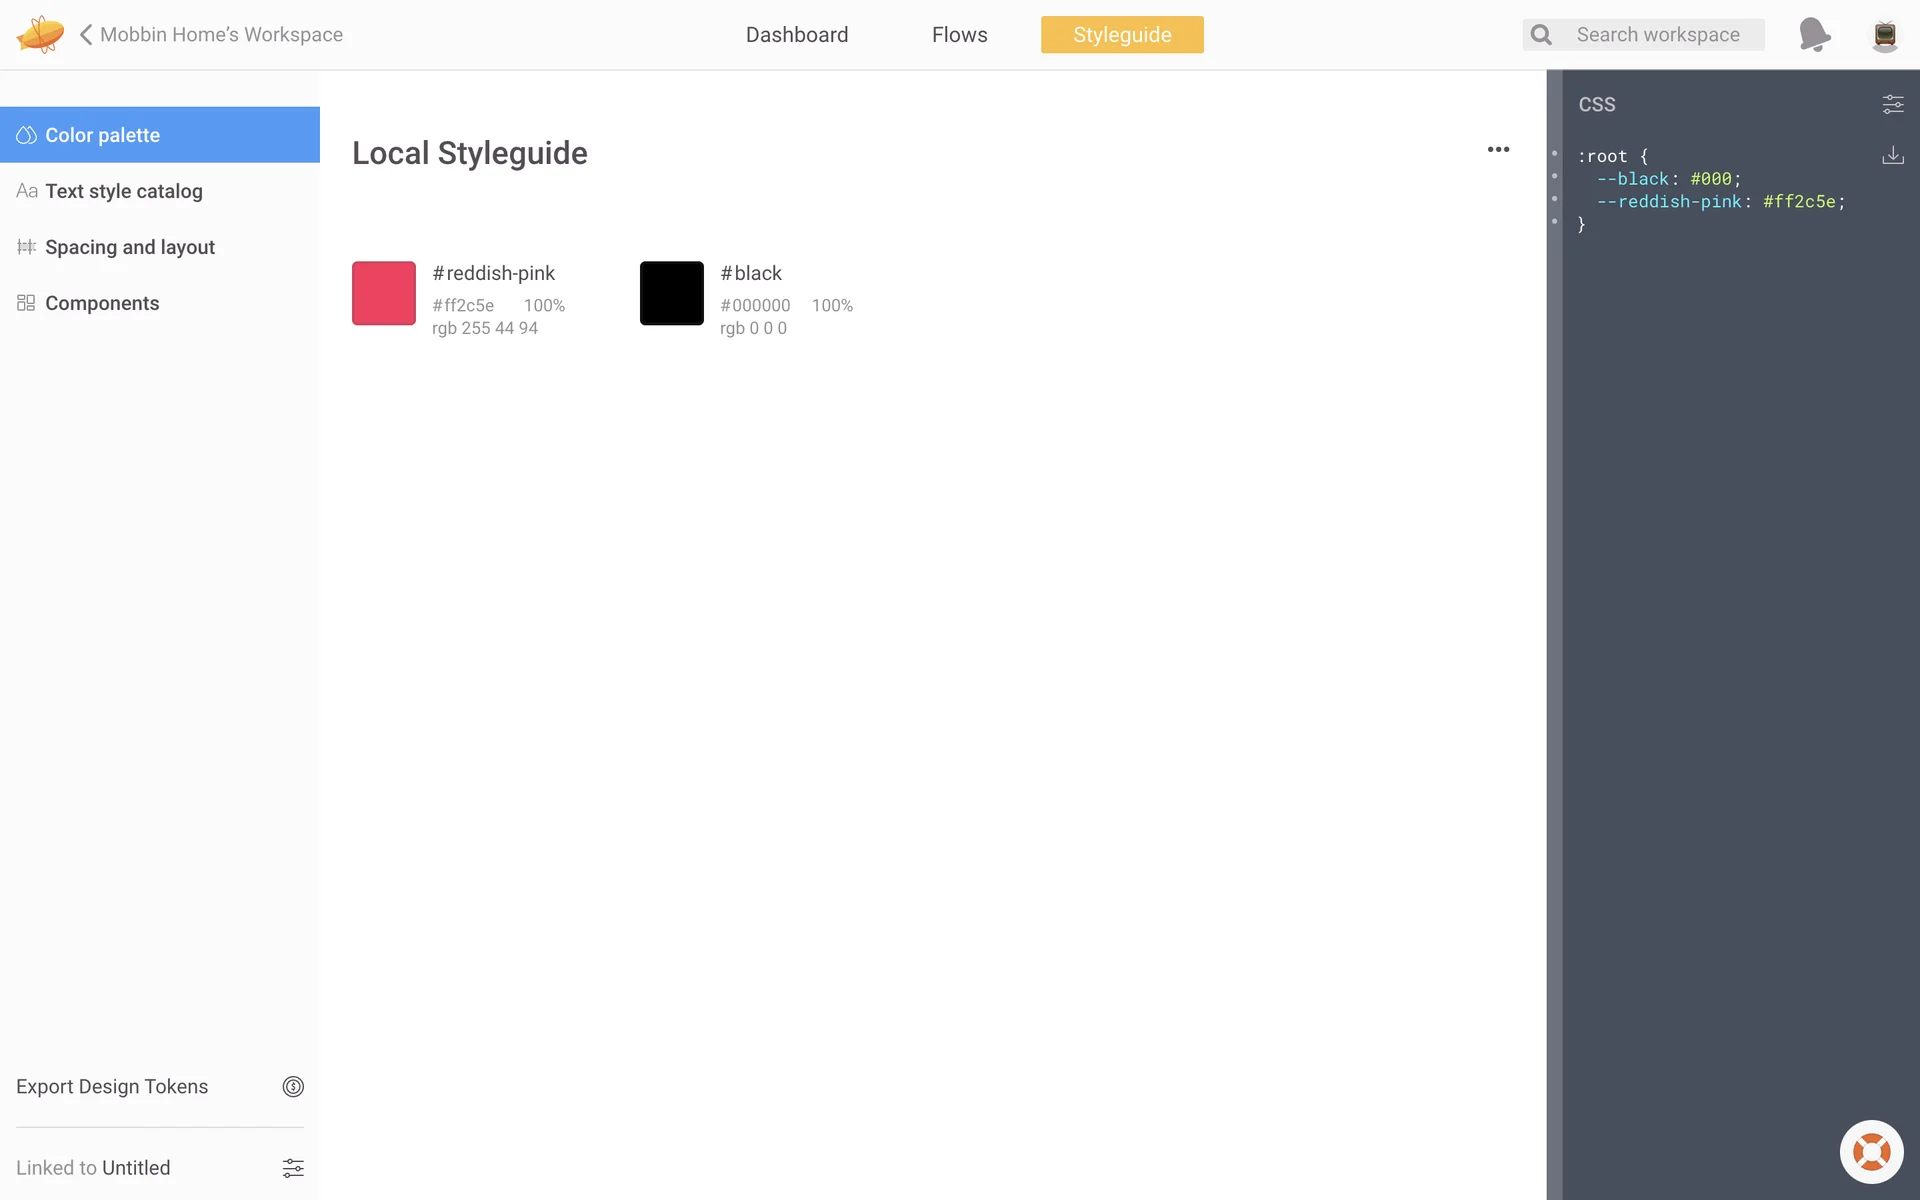Click the CSS panel settings sliders icon

click(x=1892, y=104)
